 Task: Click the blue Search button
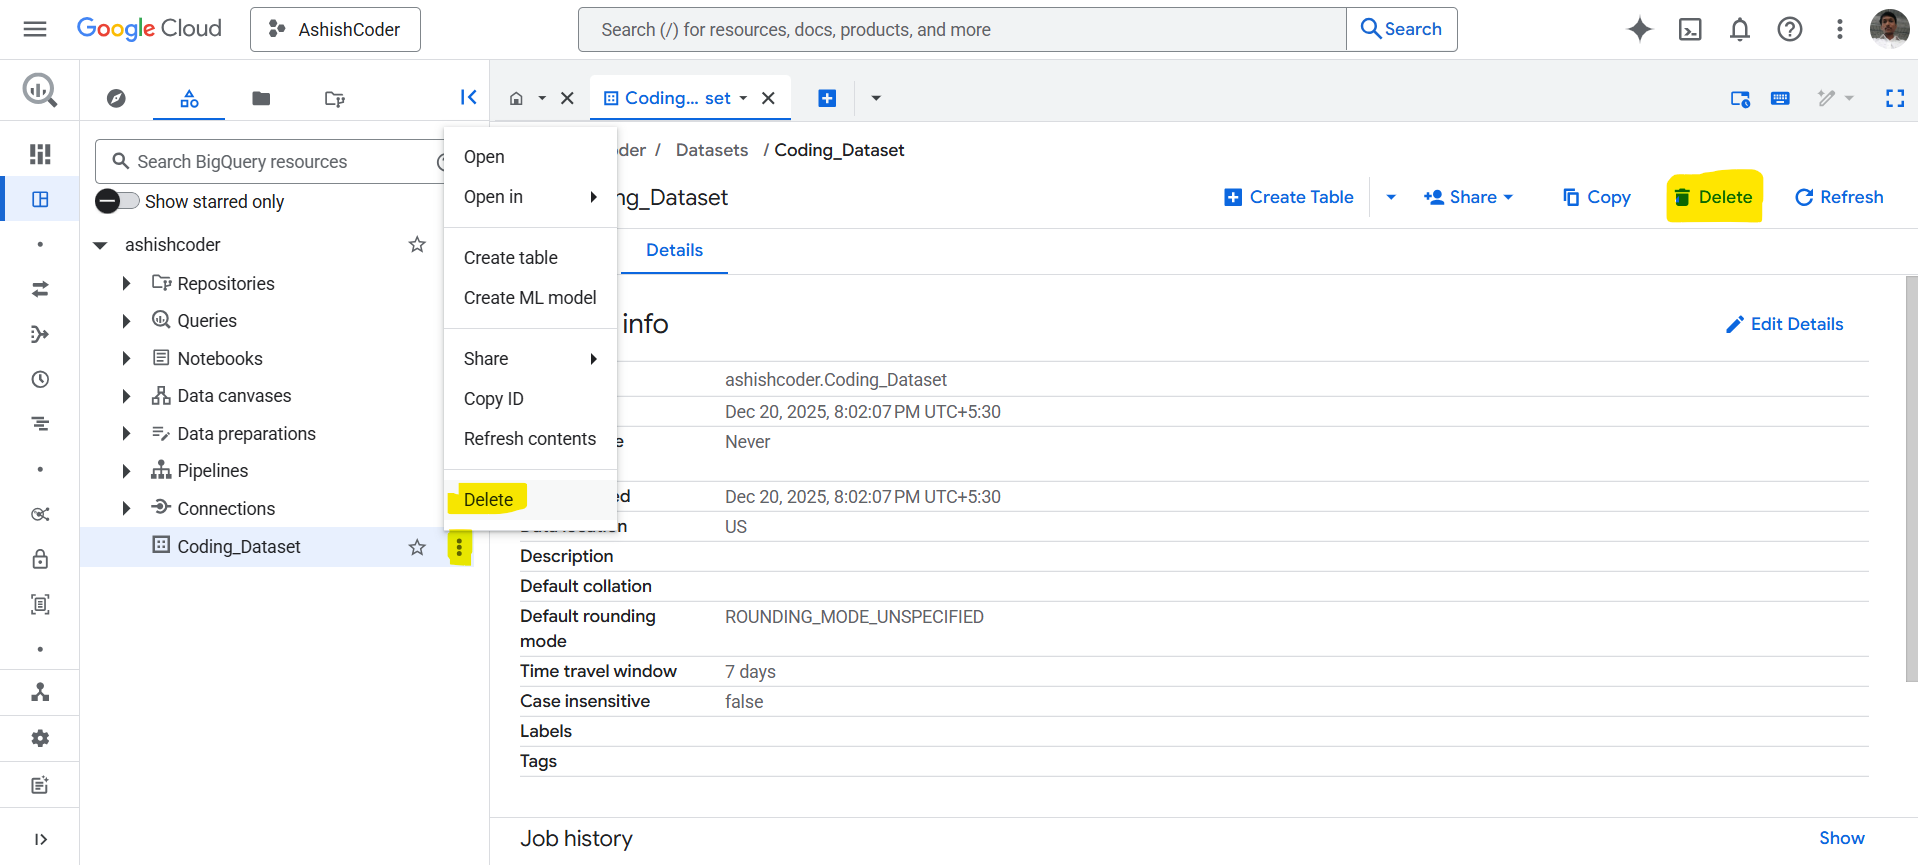(x=1402, y=29)
